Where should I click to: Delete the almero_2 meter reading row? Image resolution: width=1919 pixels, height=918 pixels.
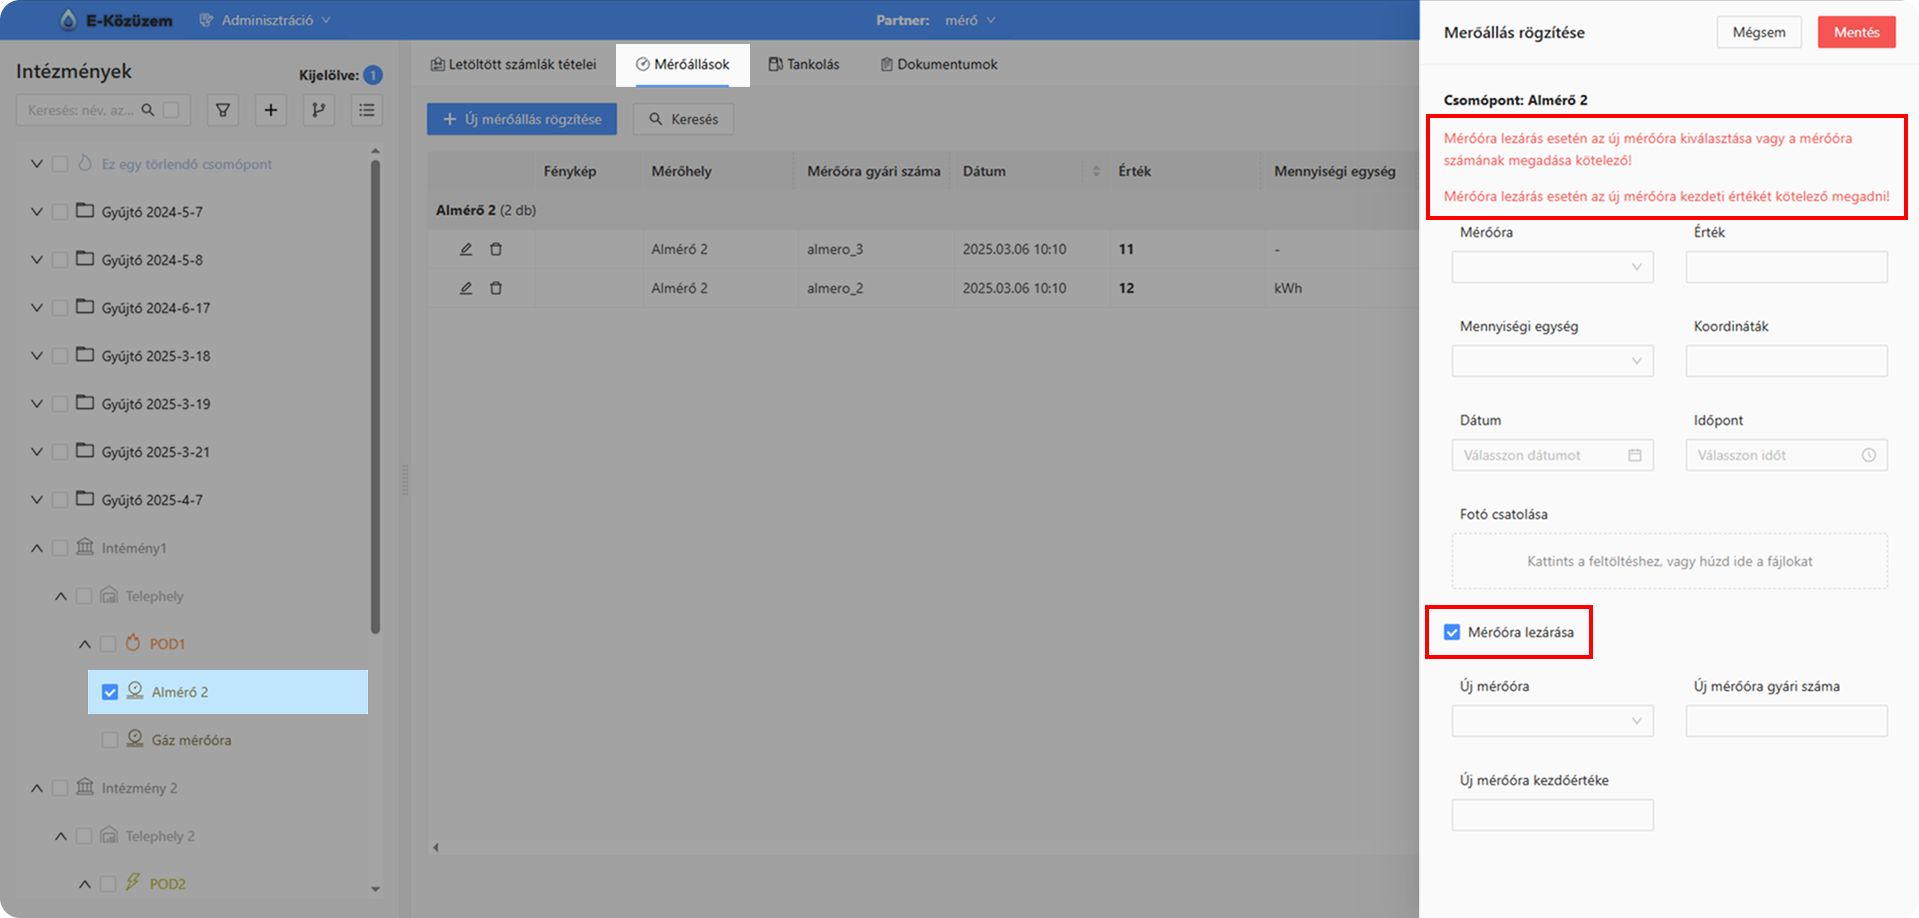[496, 288]
